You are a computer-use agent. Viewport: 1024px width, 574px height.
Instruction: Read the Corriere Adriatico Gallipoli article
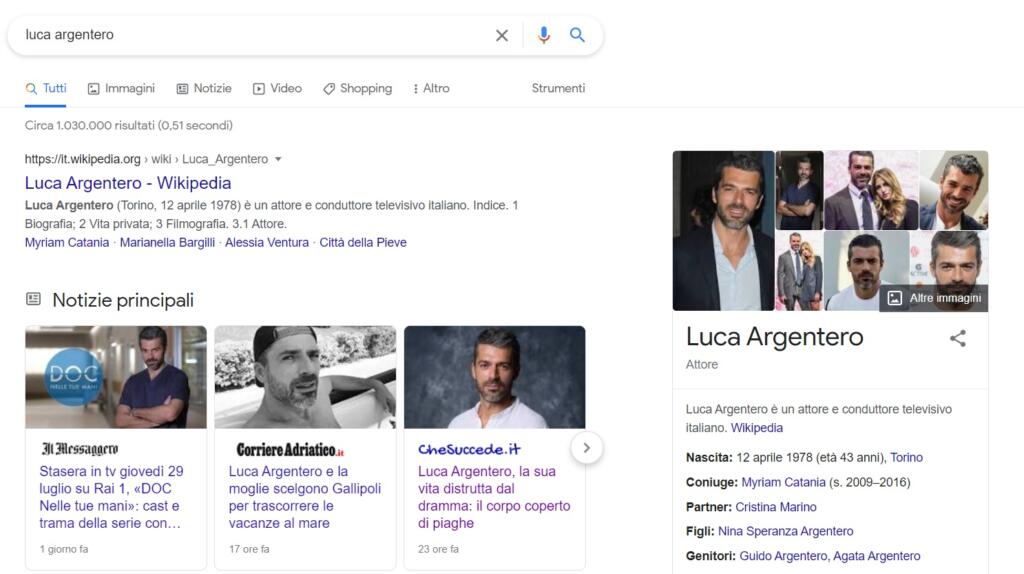tap(304, 497)
